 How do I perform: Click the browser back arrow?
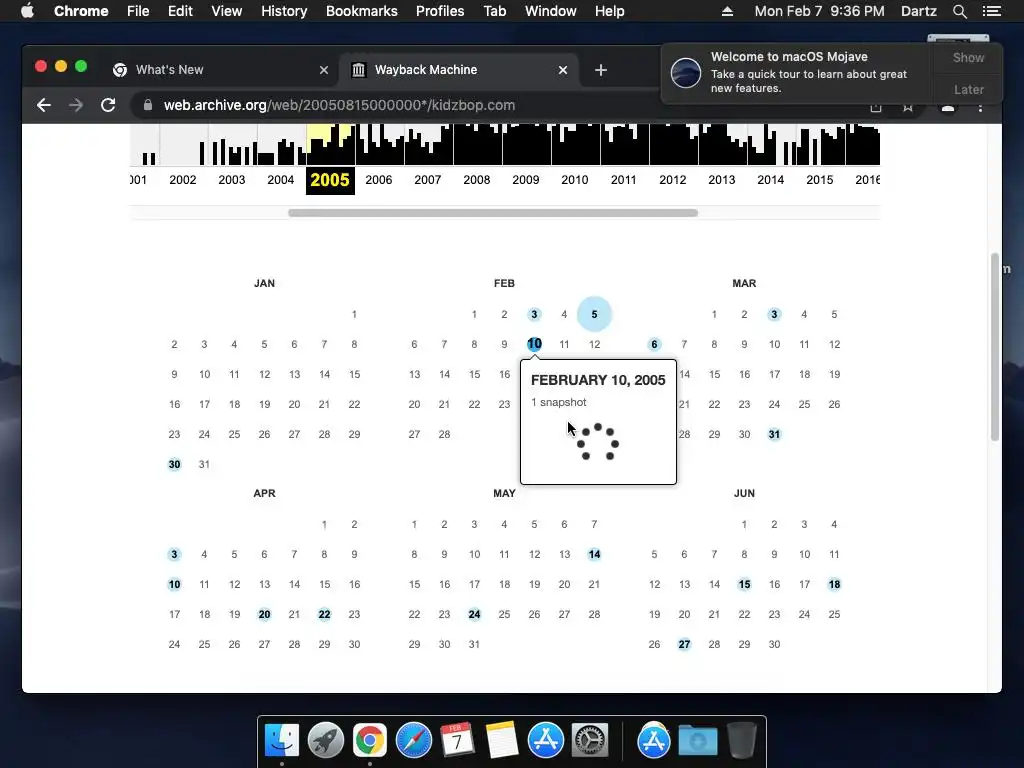44,105
